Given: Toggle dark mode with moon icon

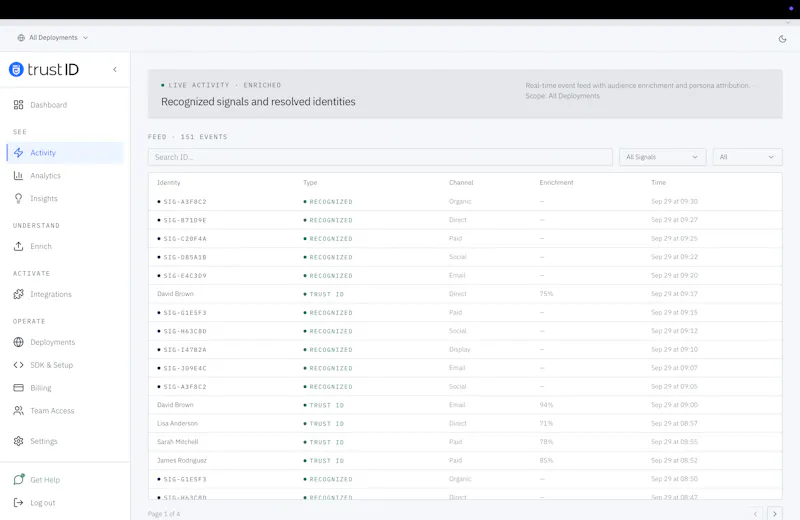Looking at the screenshot, I should tap(782, 39).
